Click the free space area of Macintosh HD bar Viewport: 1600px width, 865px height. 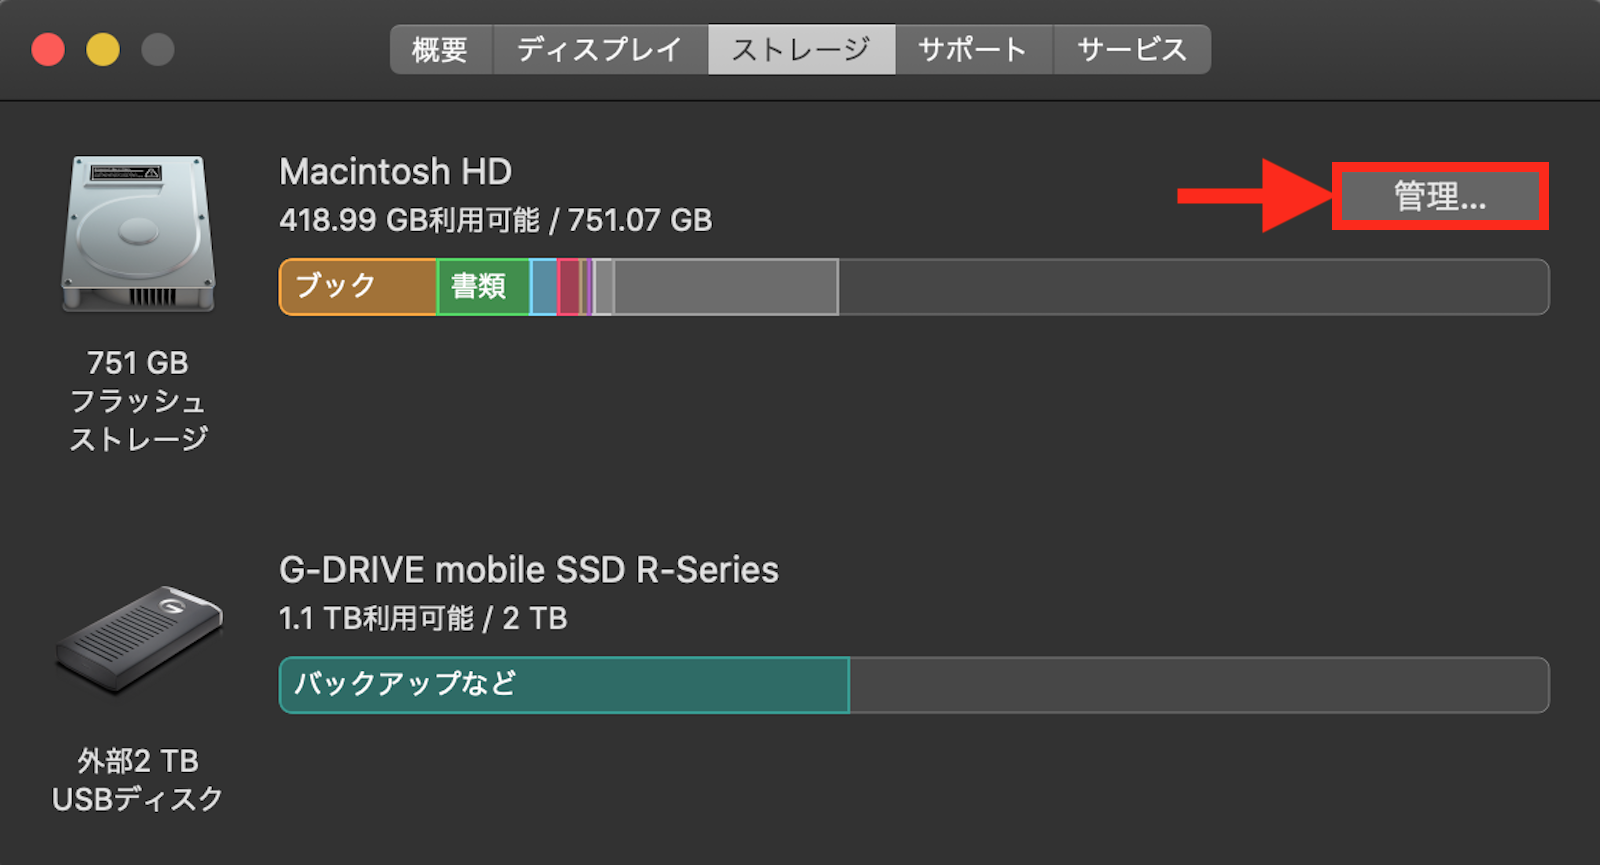coord(1192,287)
